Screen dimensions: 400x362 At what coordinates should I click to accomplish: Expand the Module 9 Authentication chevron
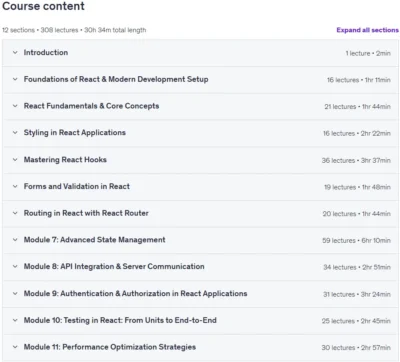pyautogui.click(x=15, y=294)
